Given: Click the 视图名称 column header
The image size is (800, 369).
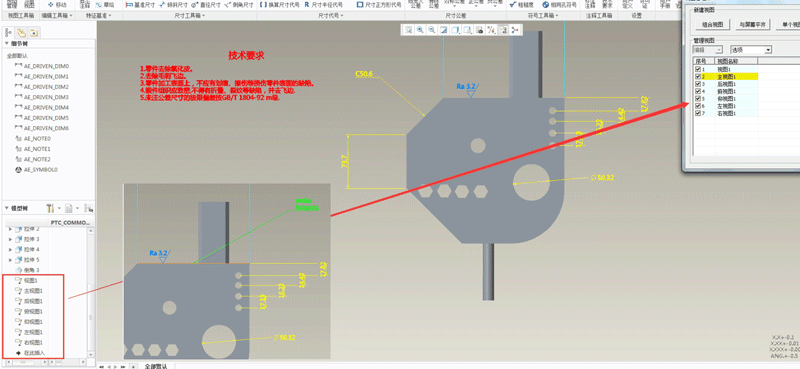Looking at the screenshot, I should (737, 61).
